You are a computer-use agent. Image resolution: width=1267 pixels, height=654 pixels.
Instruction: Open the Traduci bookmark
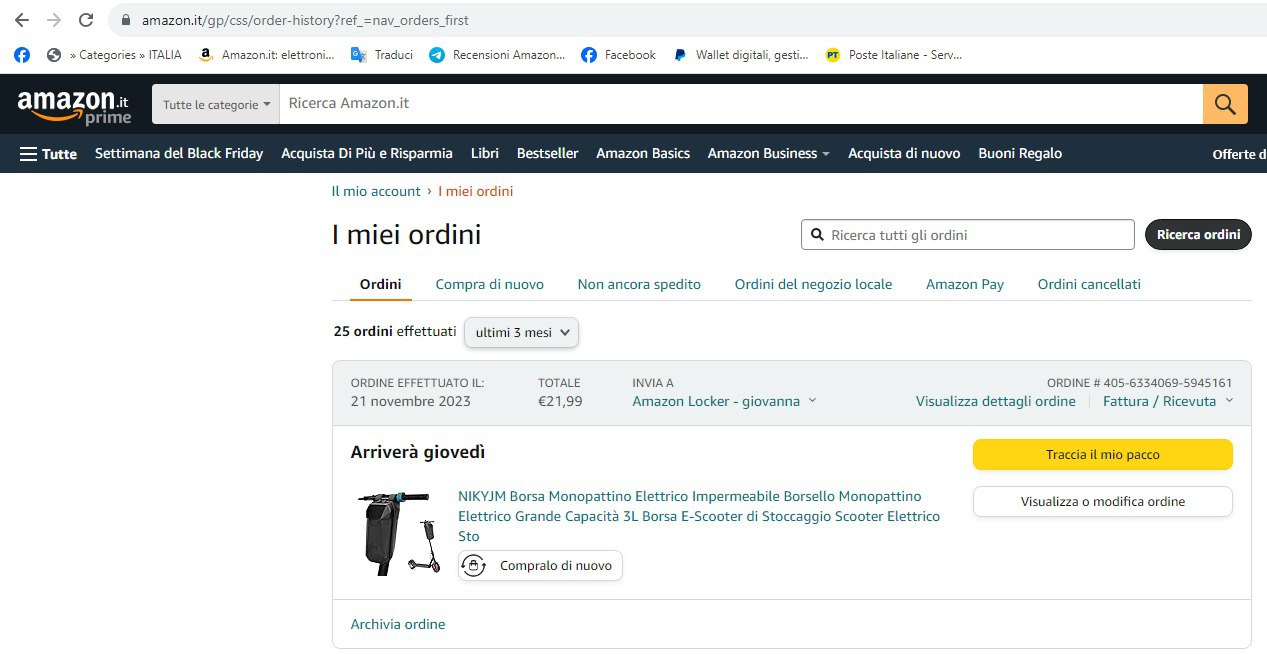(382, 55)
